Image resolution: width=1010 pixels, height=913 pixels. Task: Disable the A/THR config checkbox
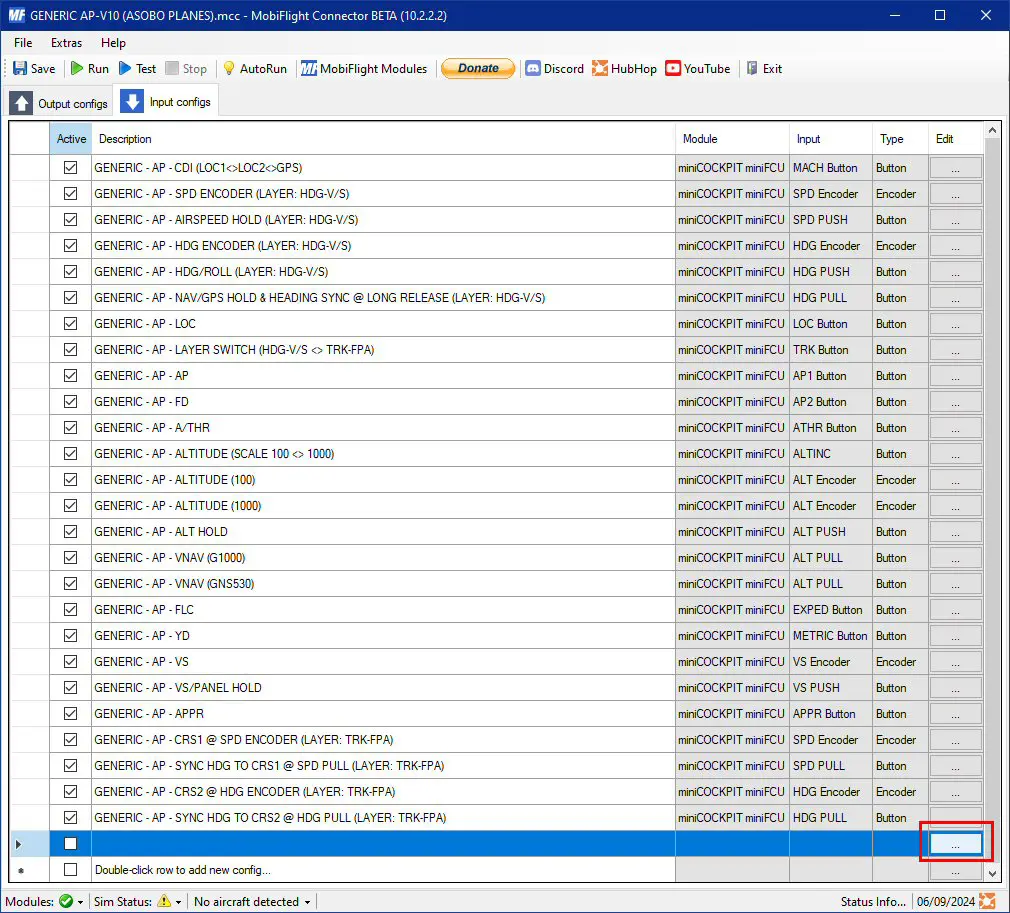coord(70,427)
